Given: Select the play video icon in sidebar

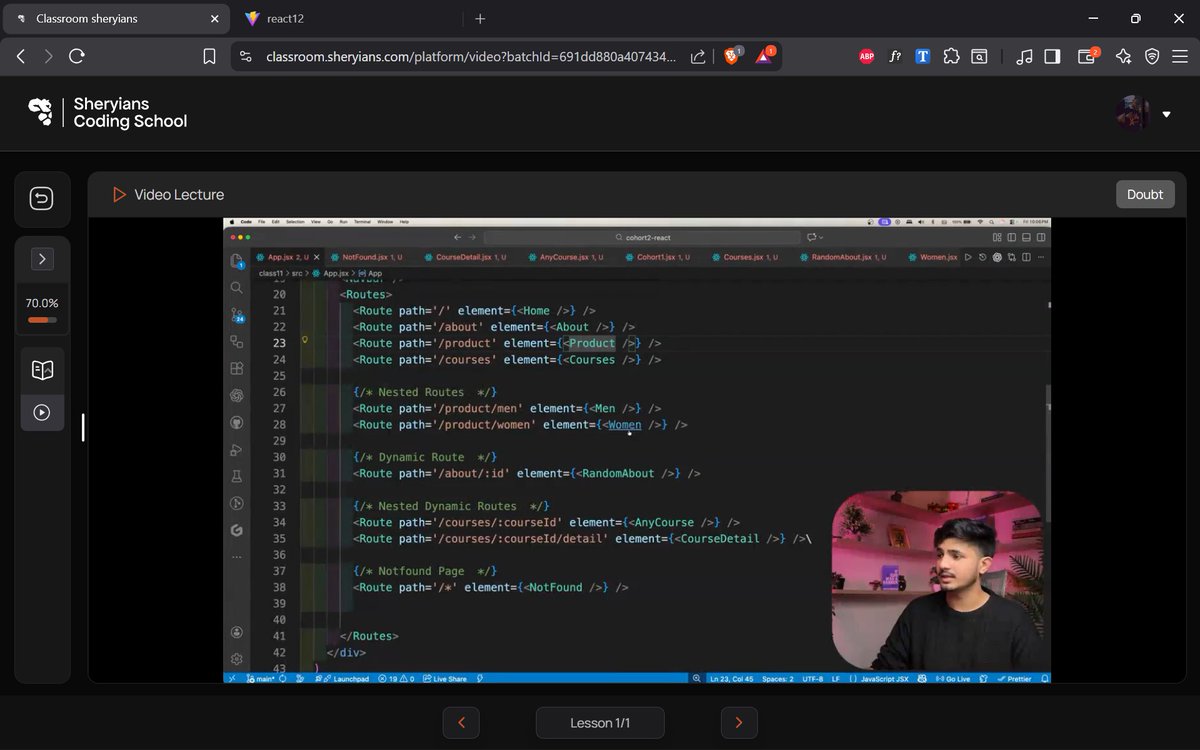Looking at the screenshot, I should click(x=42, y=412).
